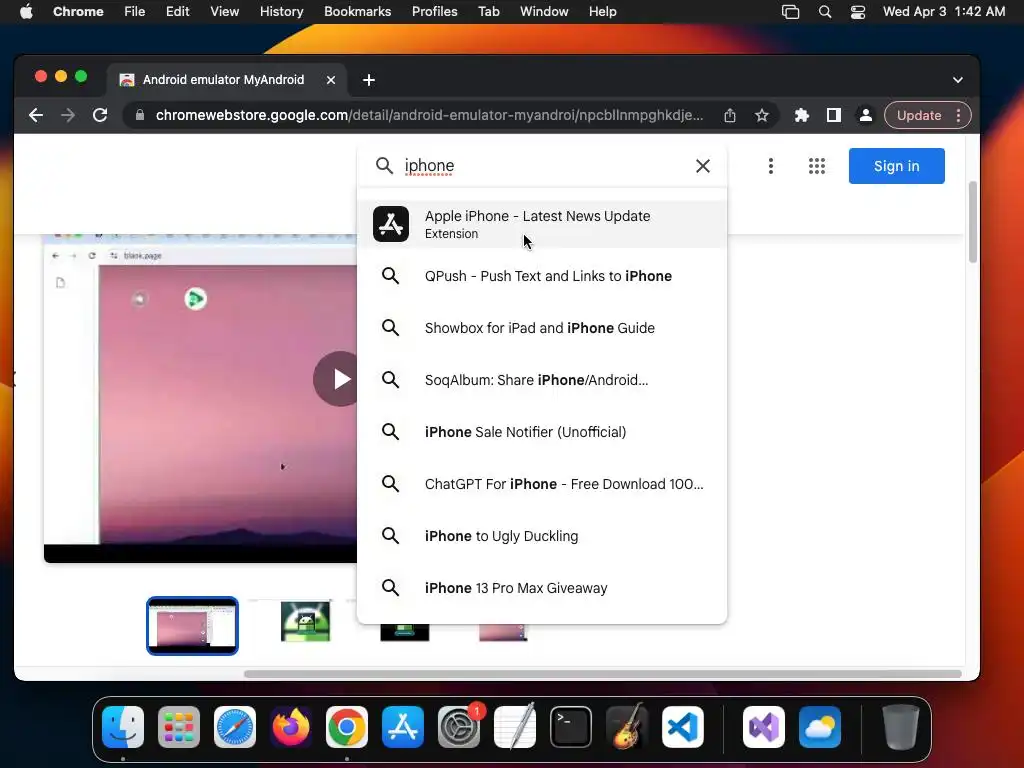Click the magnifier icon in the search box

[384, 166]
